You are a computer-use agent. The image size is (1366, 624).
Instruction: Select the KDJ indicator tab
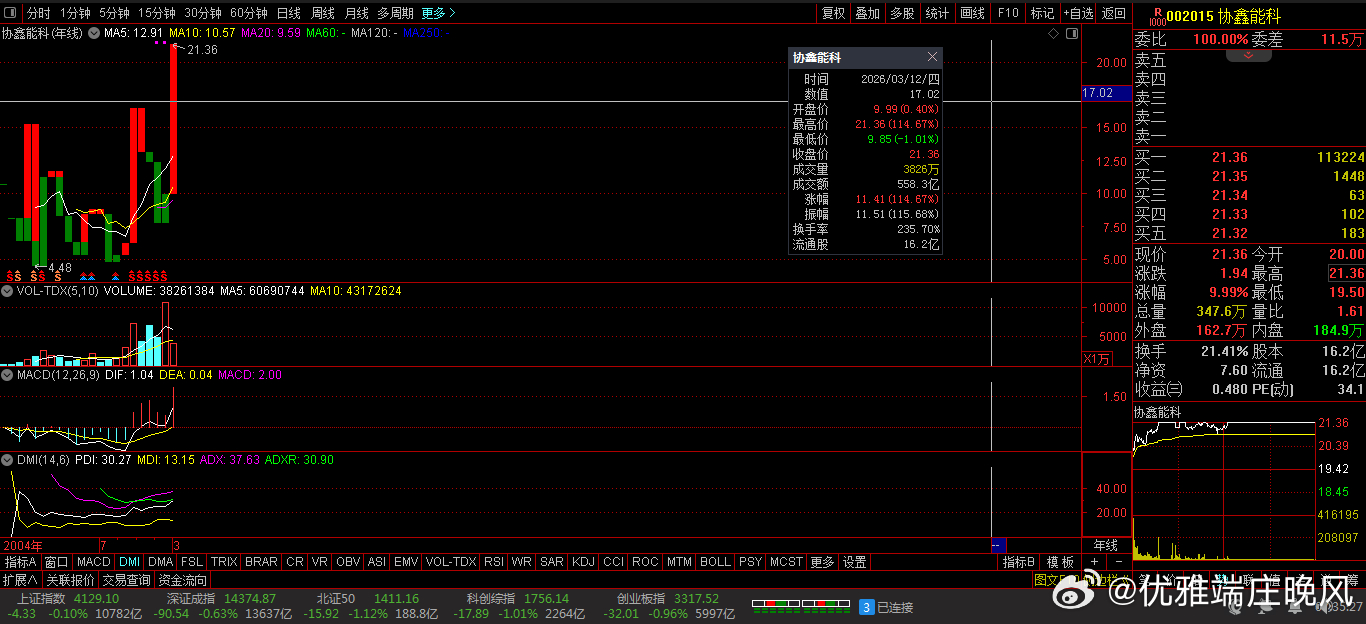(x=583, y=562)
